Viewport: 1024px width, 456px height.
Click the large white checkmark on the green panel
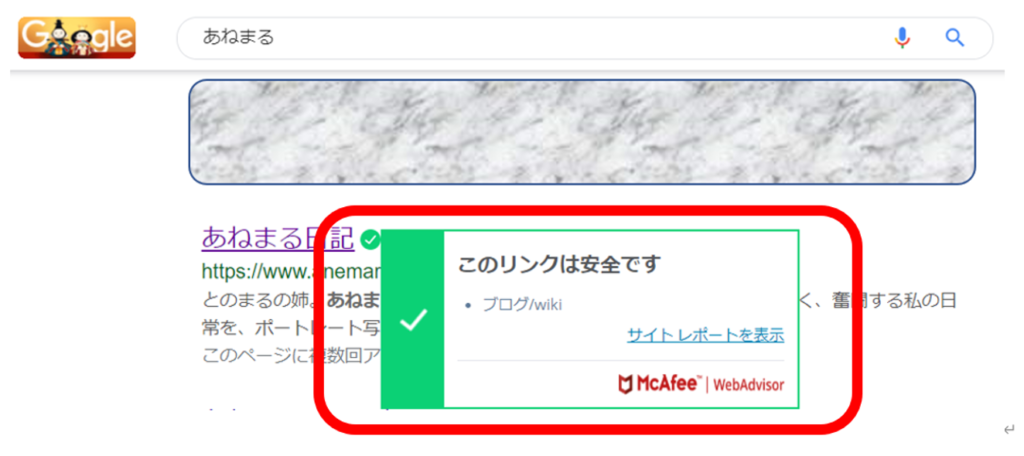click(413, 320)
